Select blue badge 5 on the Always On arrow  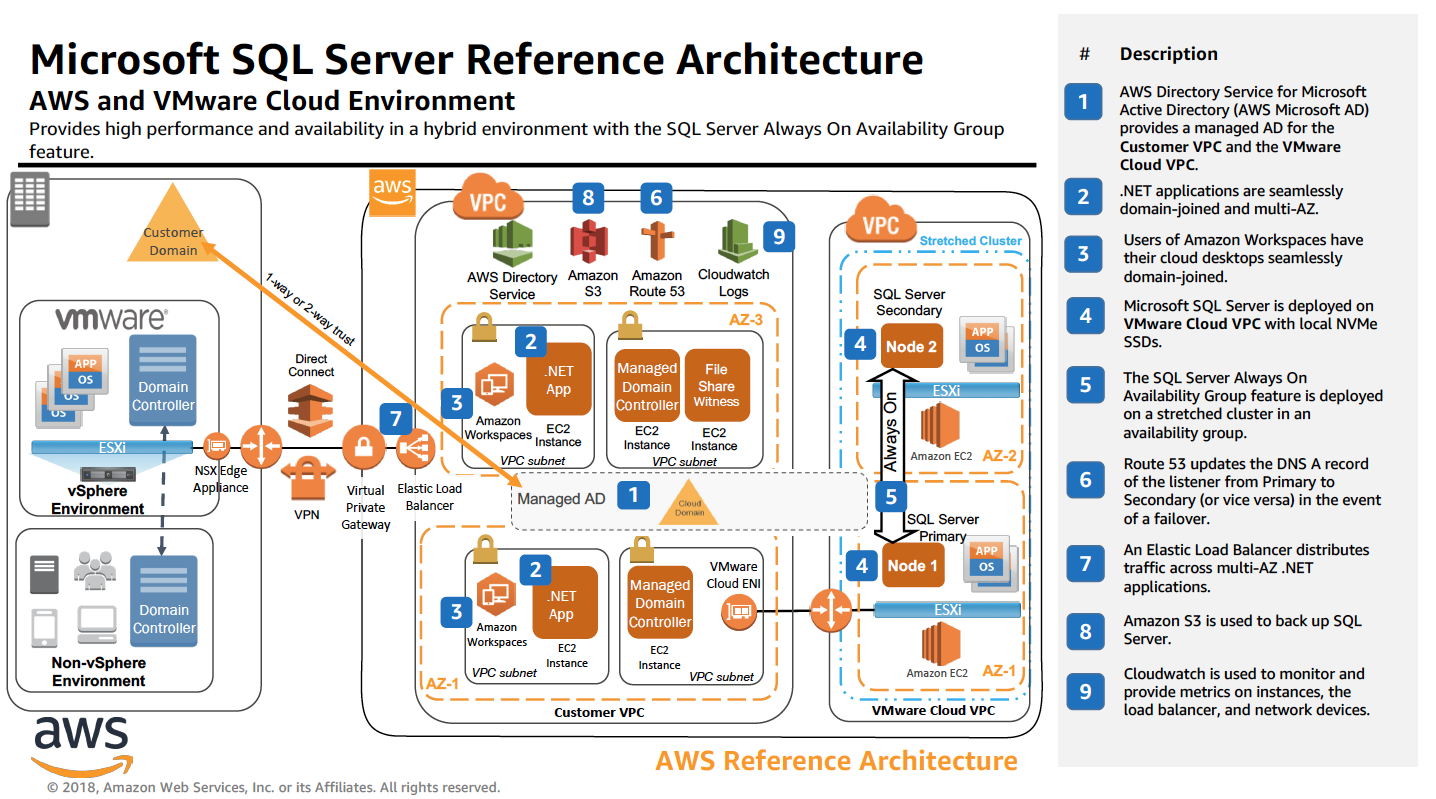point(891,495)
